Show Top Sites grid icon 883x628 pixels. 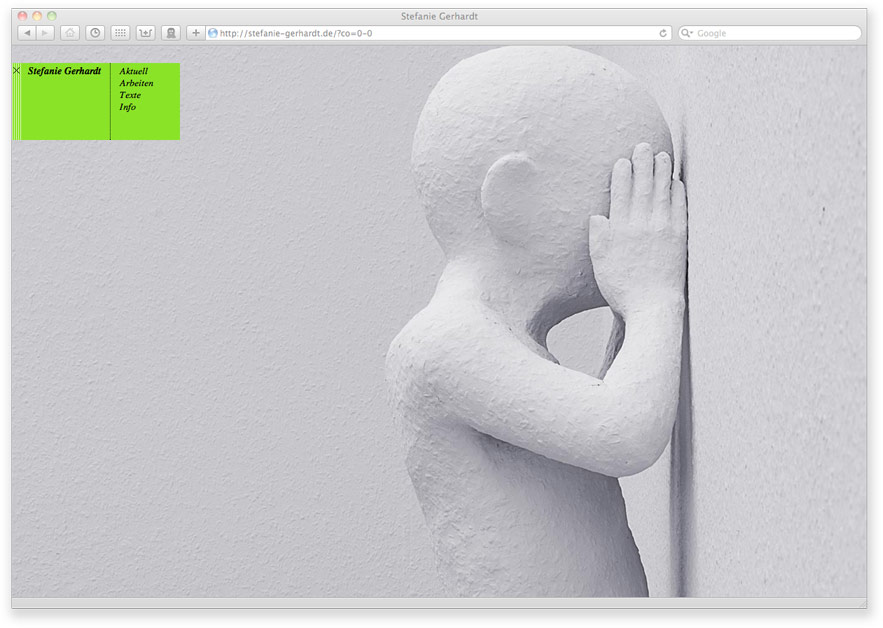coord(120,33)
